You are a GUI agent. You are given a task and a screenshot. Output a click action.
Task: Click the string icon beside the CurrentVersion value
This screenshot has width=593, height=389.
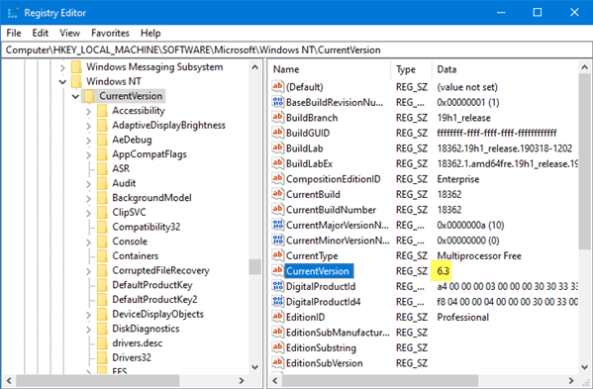point(278,271)
